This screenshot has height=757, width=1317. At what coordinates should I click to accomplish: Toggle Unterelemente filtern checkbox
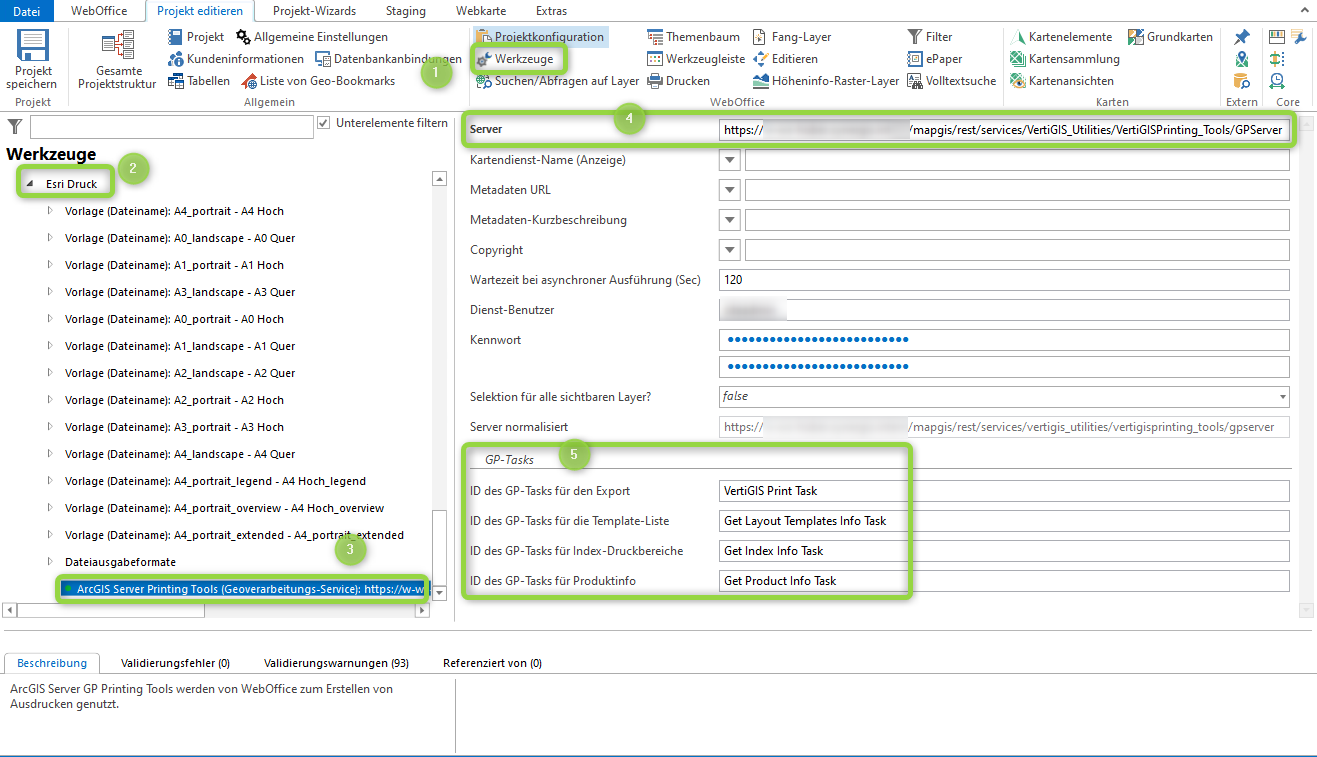[323, 123]
